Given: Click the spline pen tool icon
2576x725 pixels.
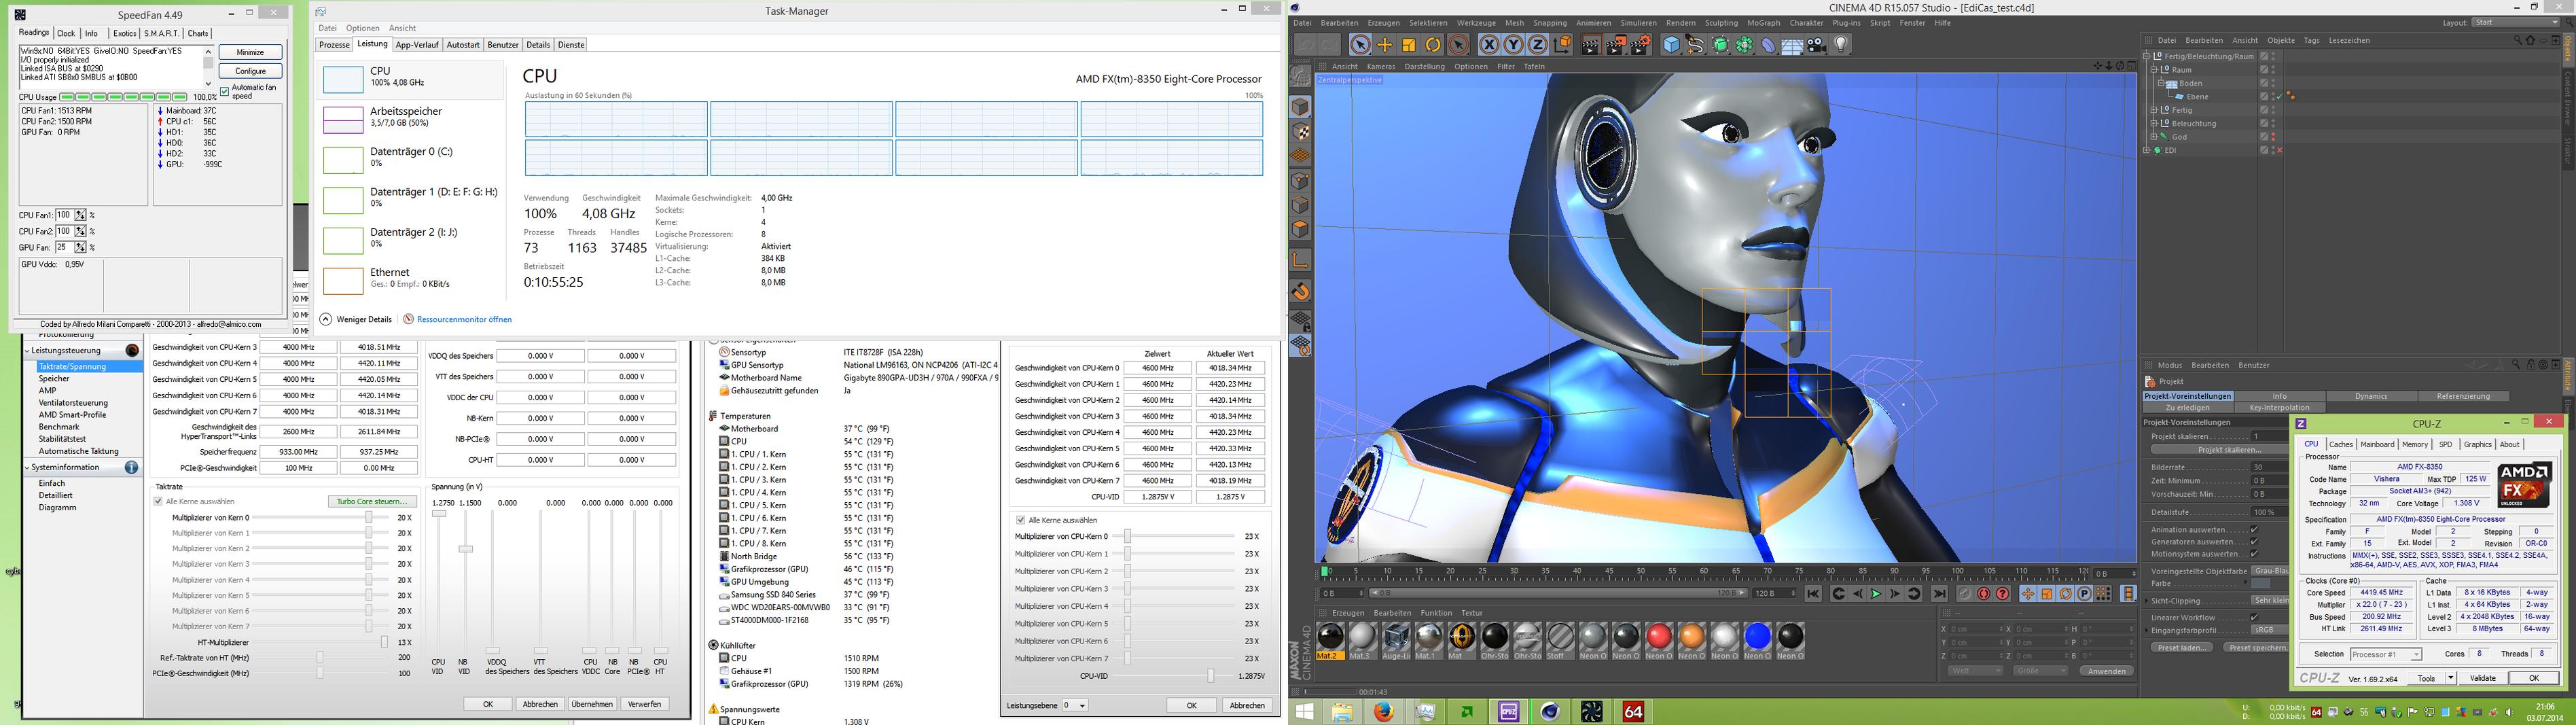Looking at the screenshot, I should (x=1695, y=45).
